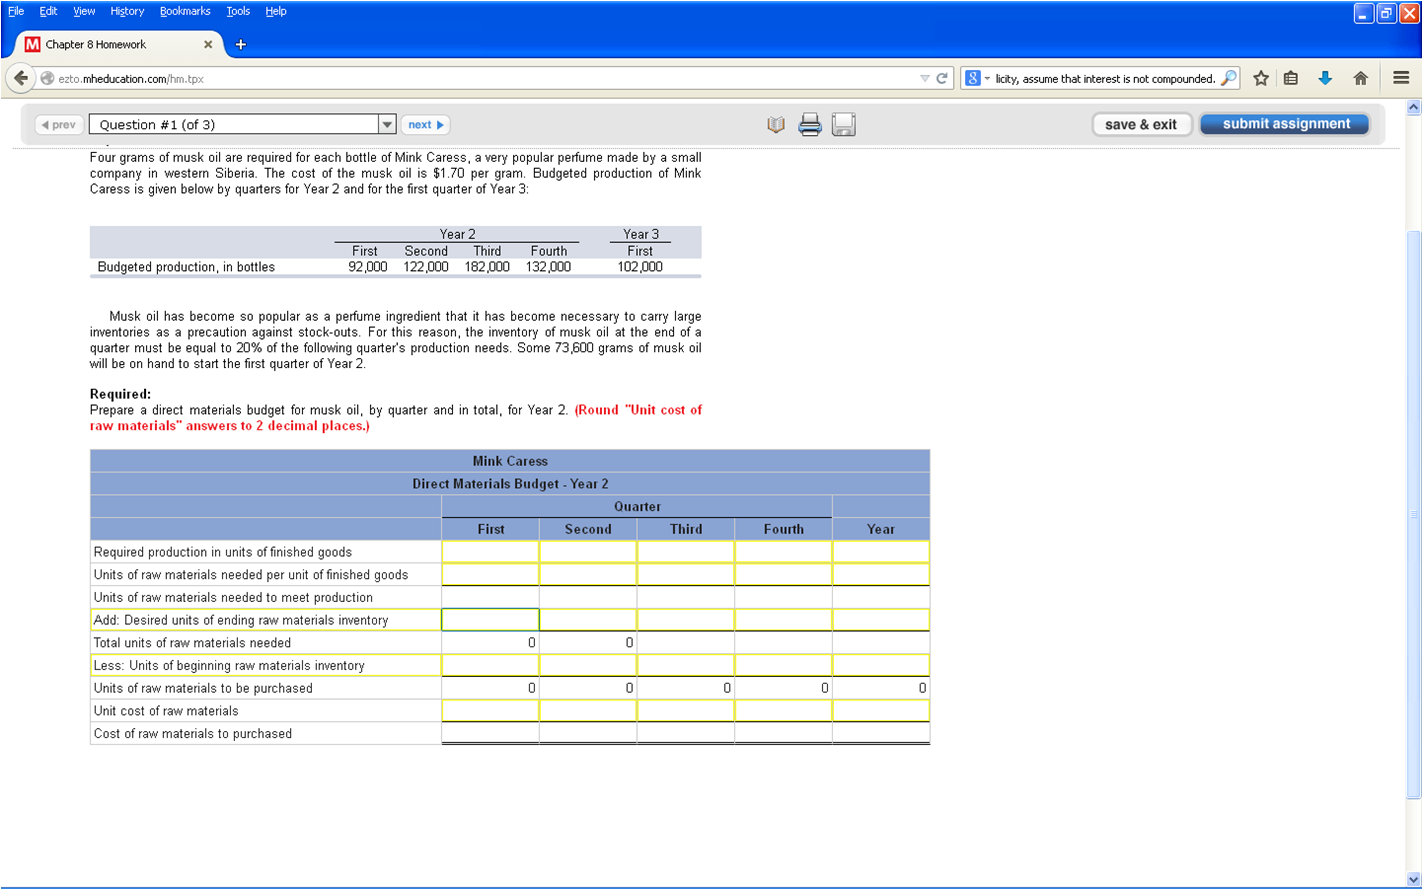Select Second quarter Unit cost of raw materials cell
Viewport: 1423px width, 890px height.
click(x=588, y=711)
